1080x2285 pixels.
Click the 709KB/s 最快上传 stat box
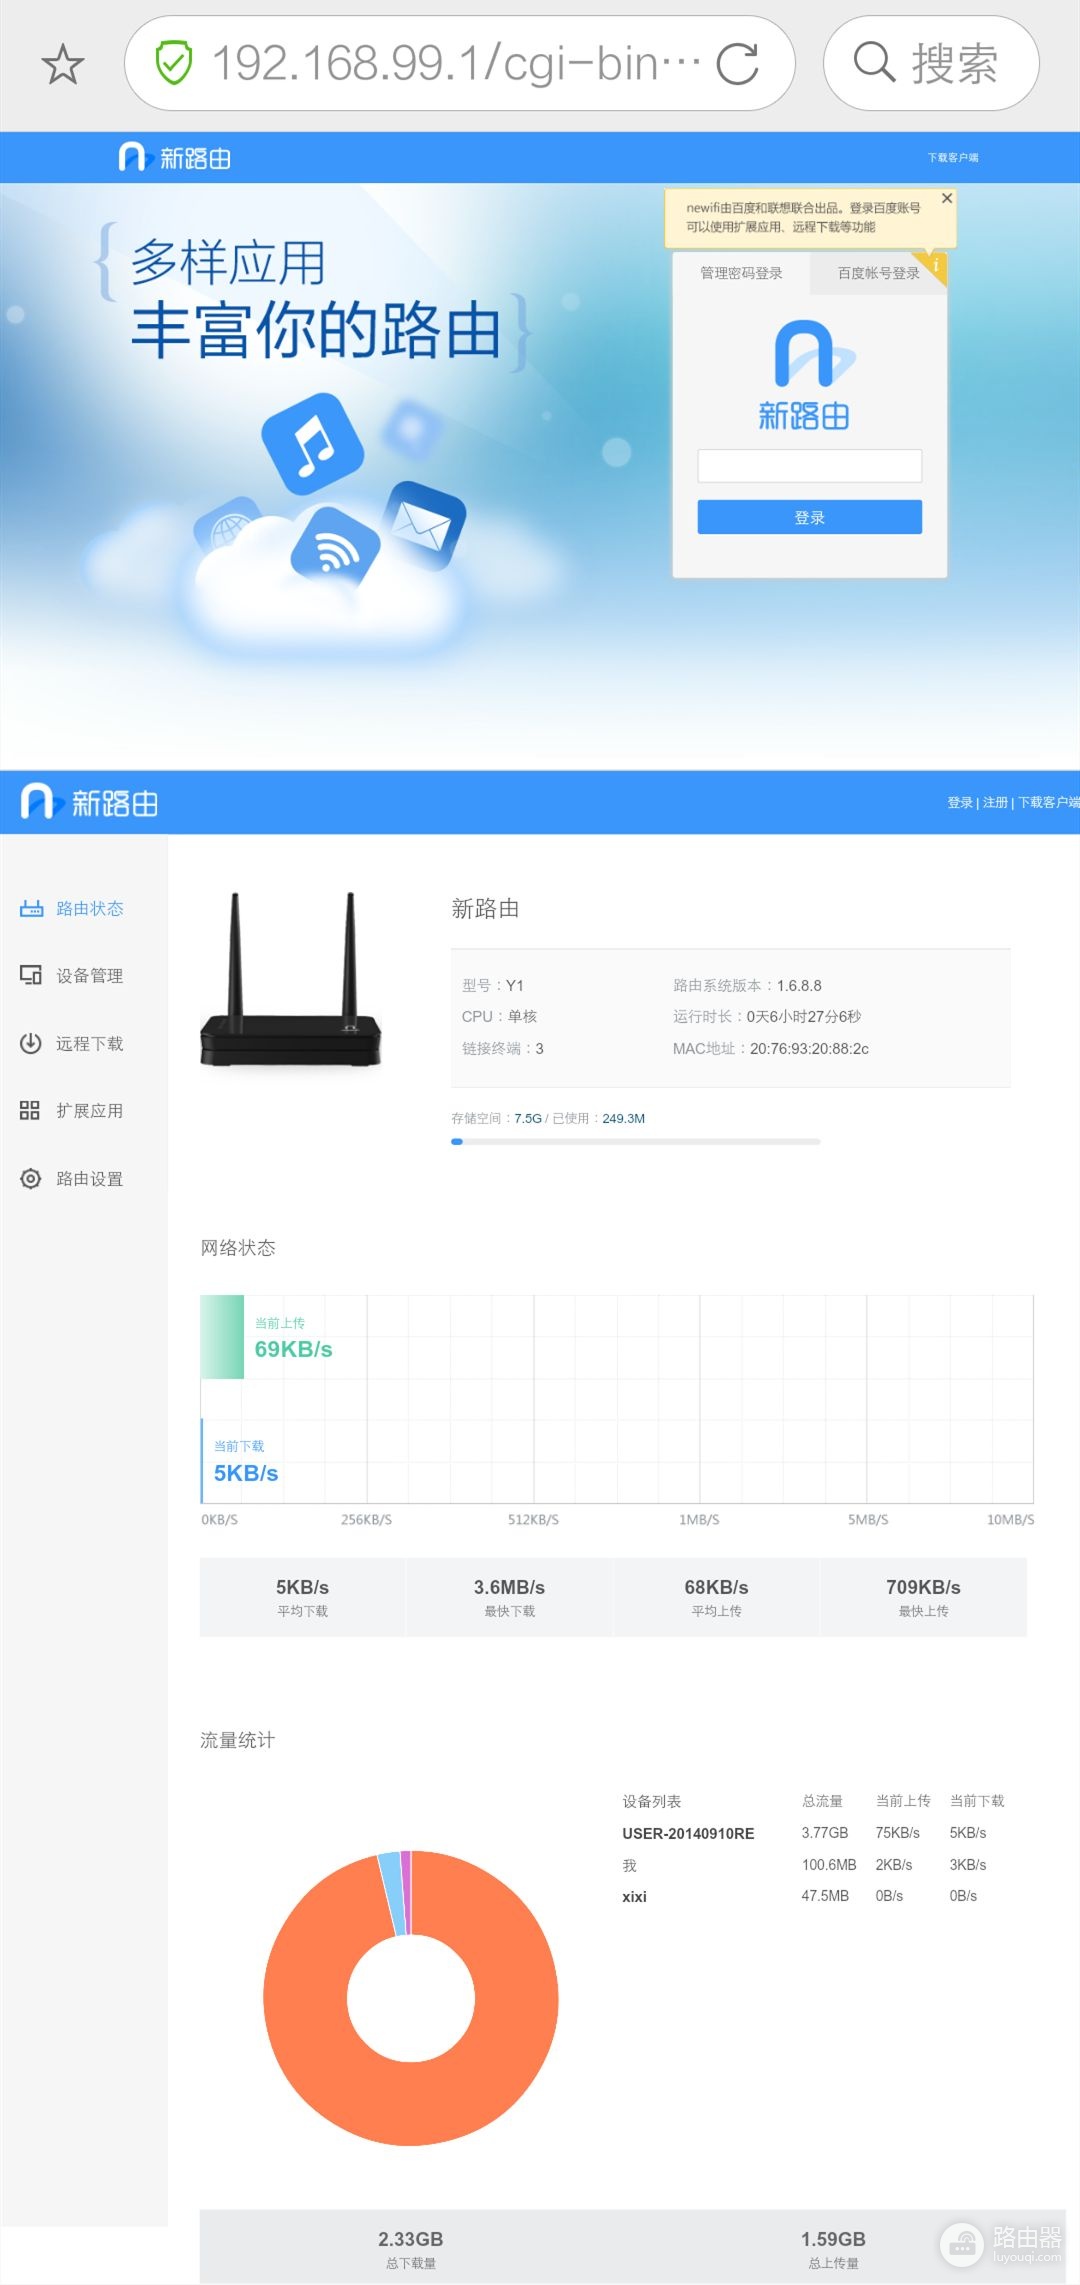pyautogui.click(x=923, y=1597)
